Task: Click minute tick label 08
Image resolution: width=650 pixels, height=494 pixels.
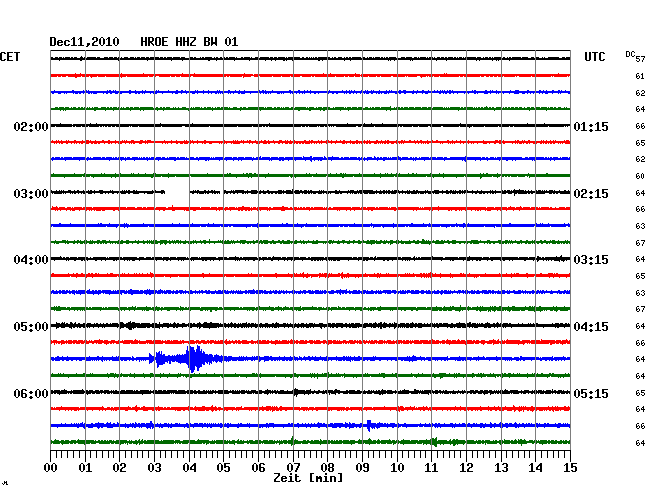Action: (x=327, y=467)
